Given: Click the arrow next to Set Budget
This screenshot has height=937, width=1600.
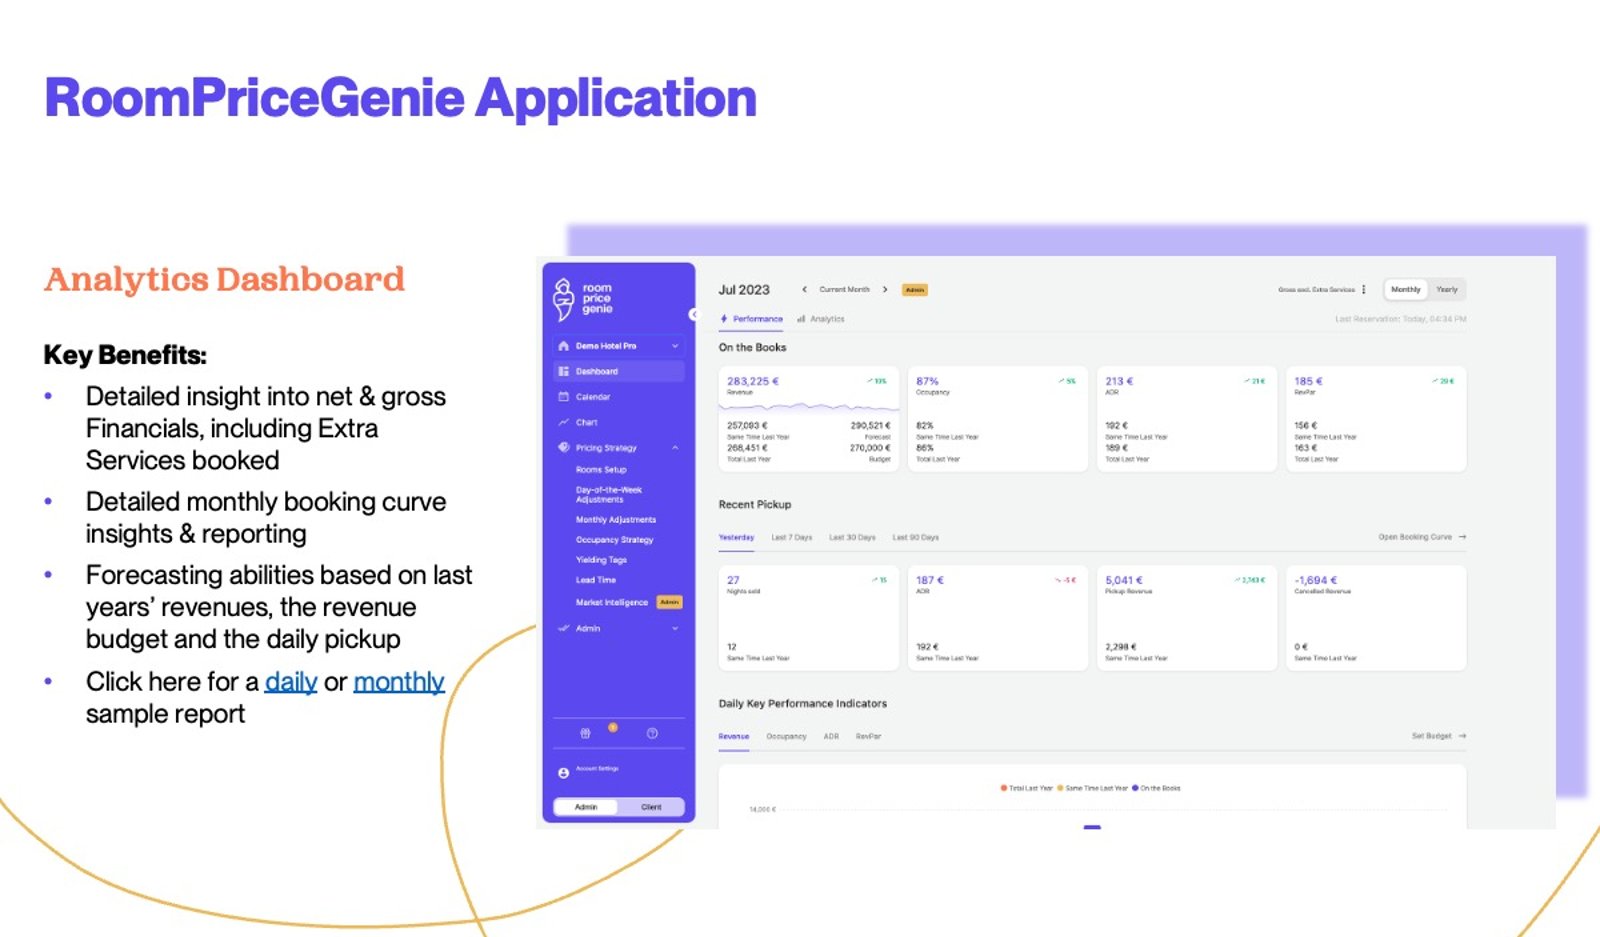Looking at the screenshot, I should 1462,736.
